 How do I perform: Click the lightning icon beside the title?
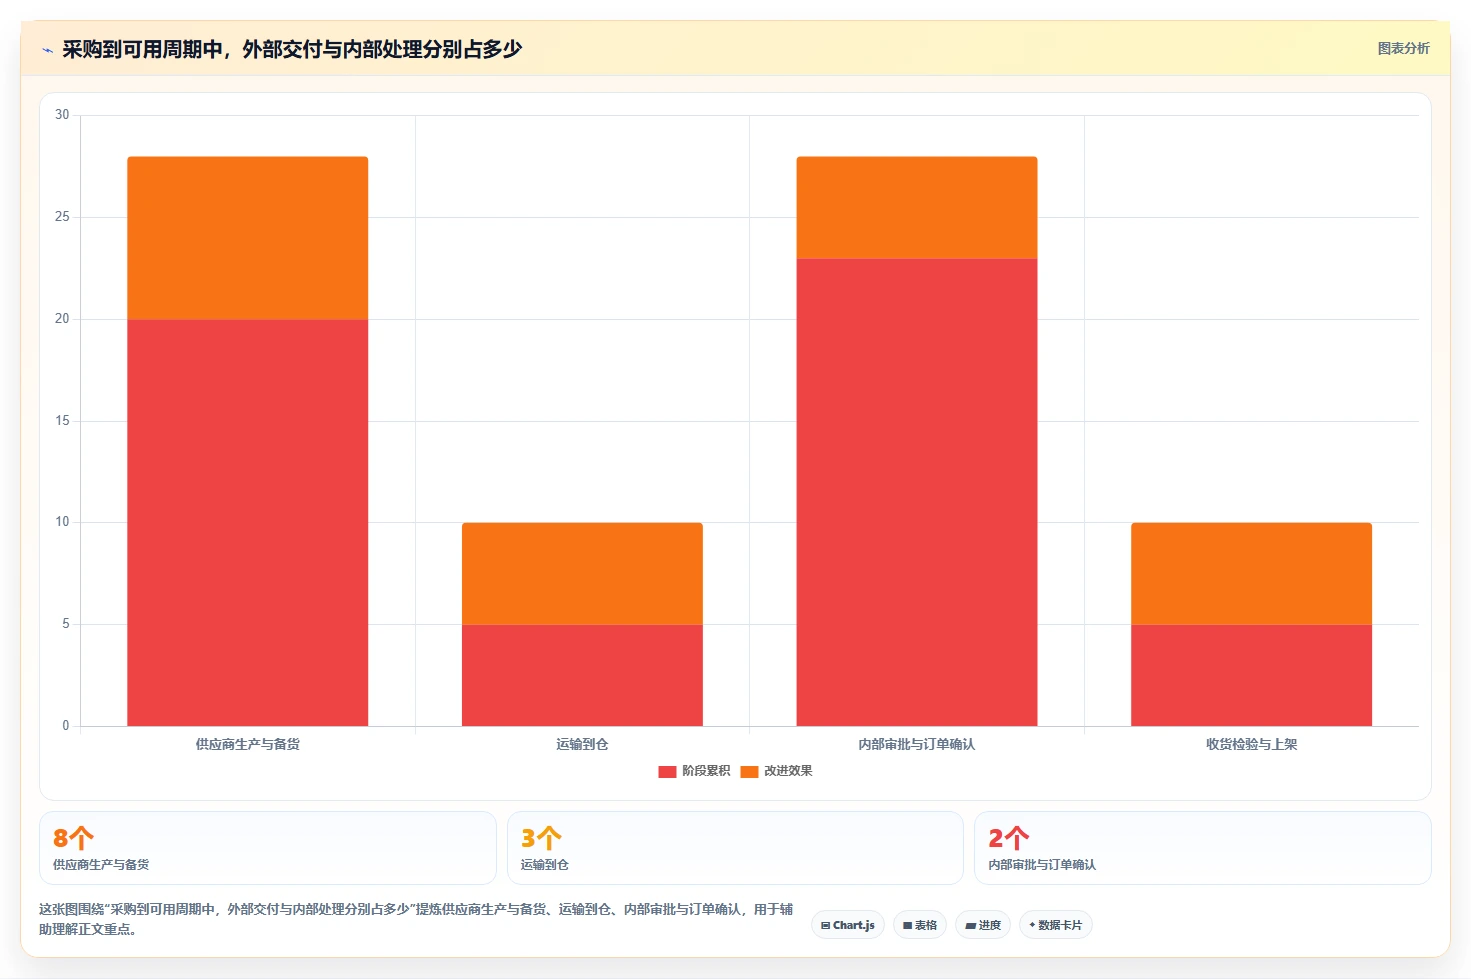click(47, 50)
